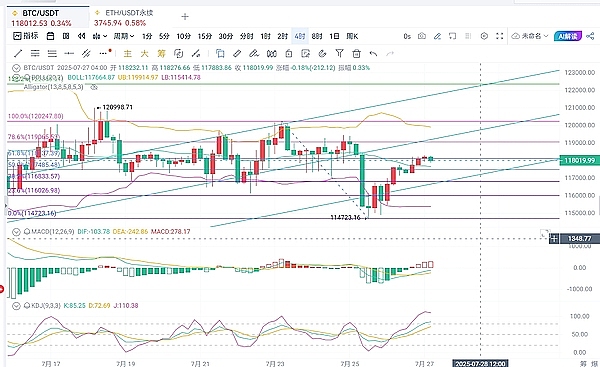Image resolution: width=600 pixels, height=367 pixels.
Task: Toggle the 筹 chip distribution indicator
Action: click(161, 54)
